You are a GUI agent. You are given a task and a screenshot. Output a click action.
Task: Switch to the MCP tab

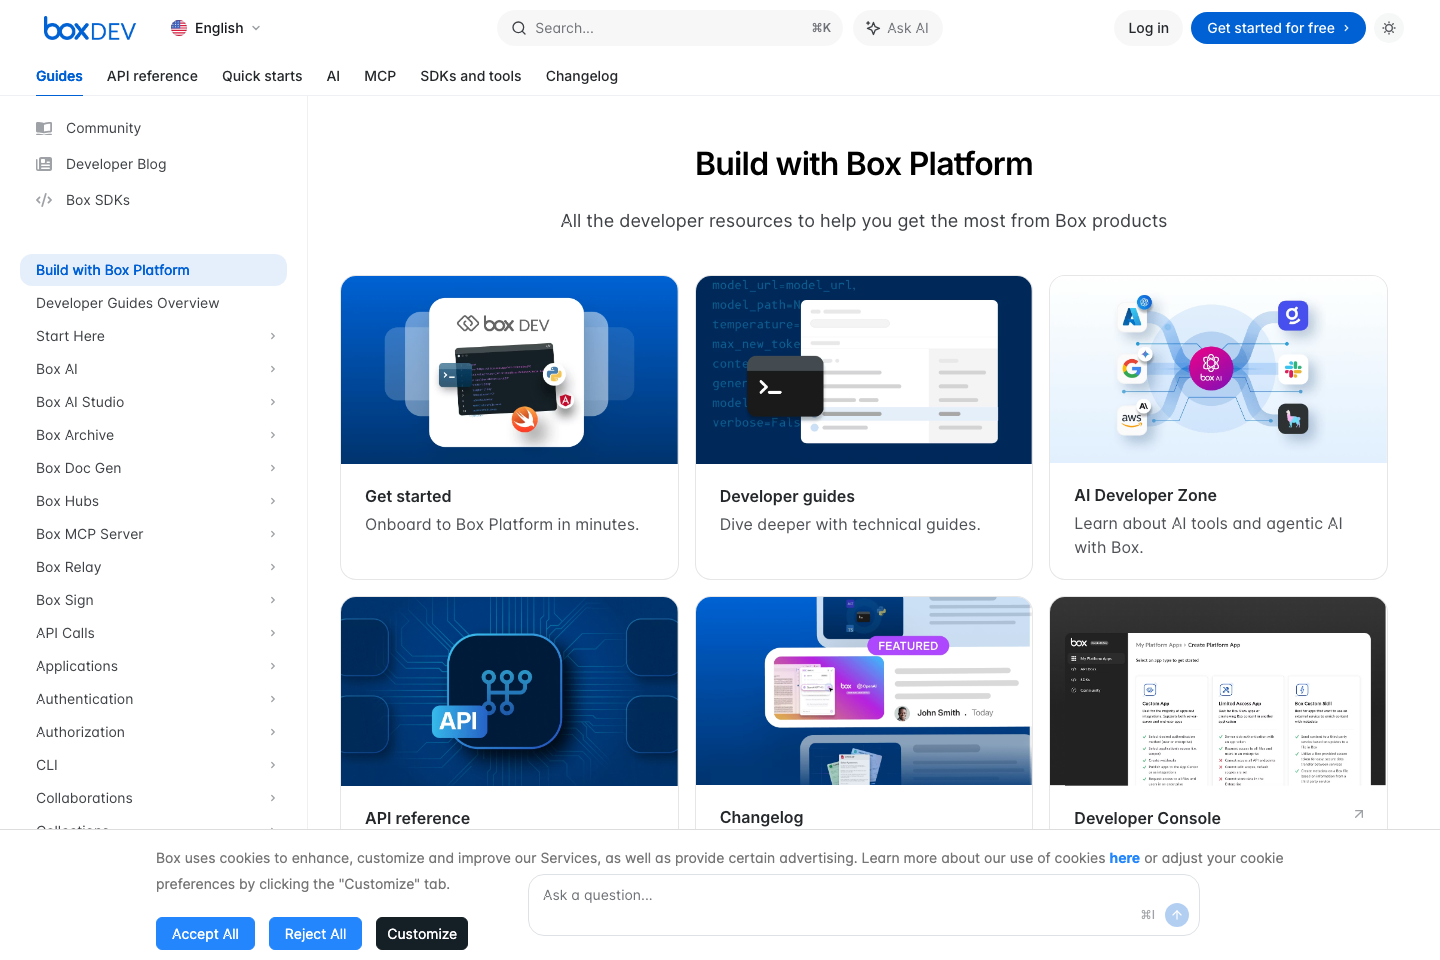coord(380,76)
